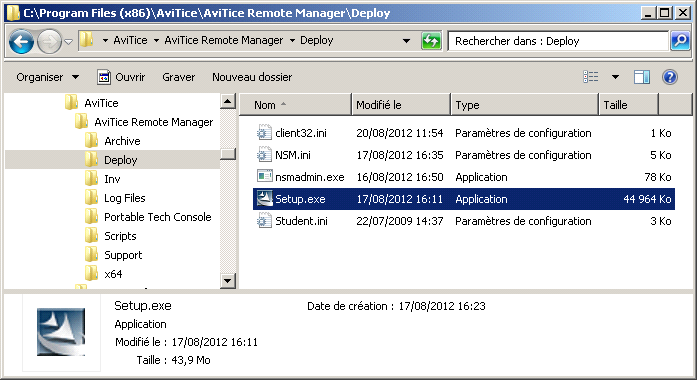Click the green refresh icon by the address bar
Image resolution: width=697 pixels, height=380 pixels.
(431, 41)
